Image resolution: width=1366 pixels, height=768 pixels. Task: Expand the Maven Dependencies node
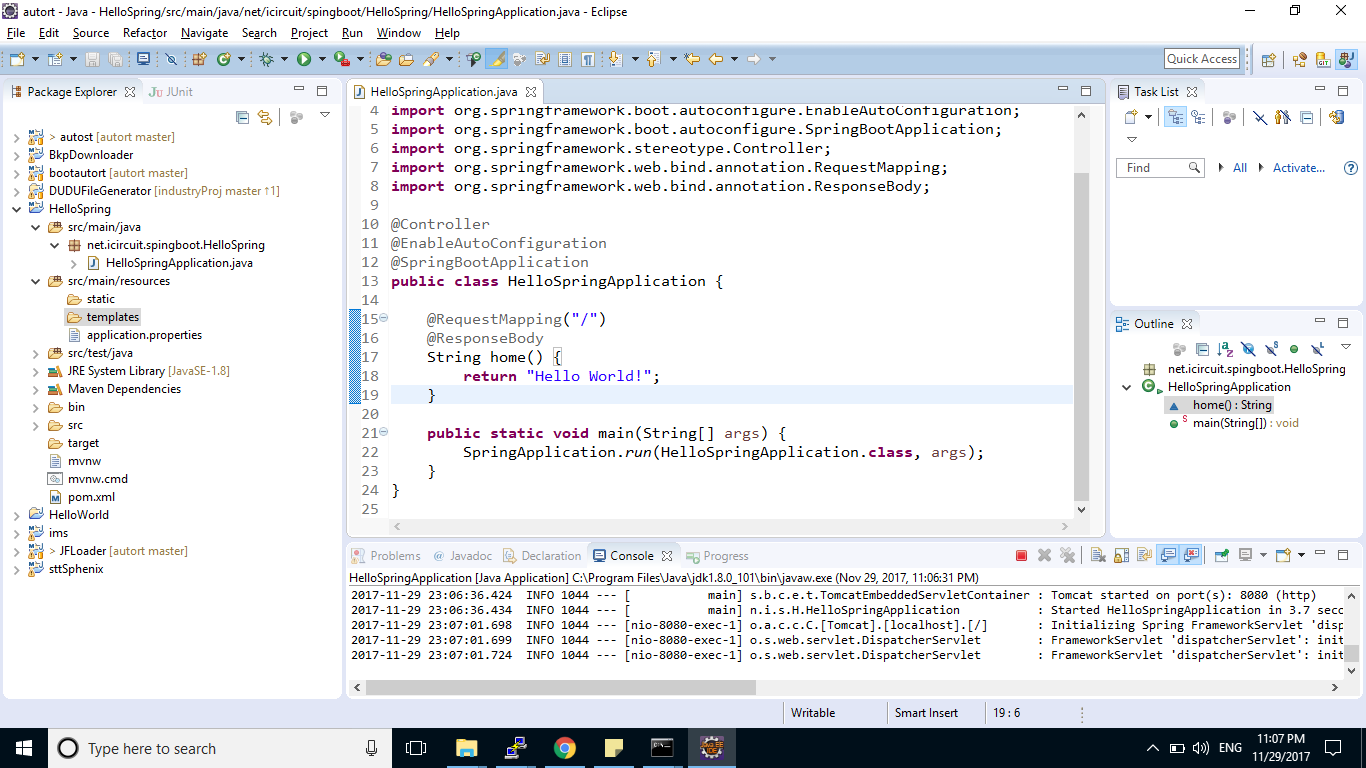point(35,389)
